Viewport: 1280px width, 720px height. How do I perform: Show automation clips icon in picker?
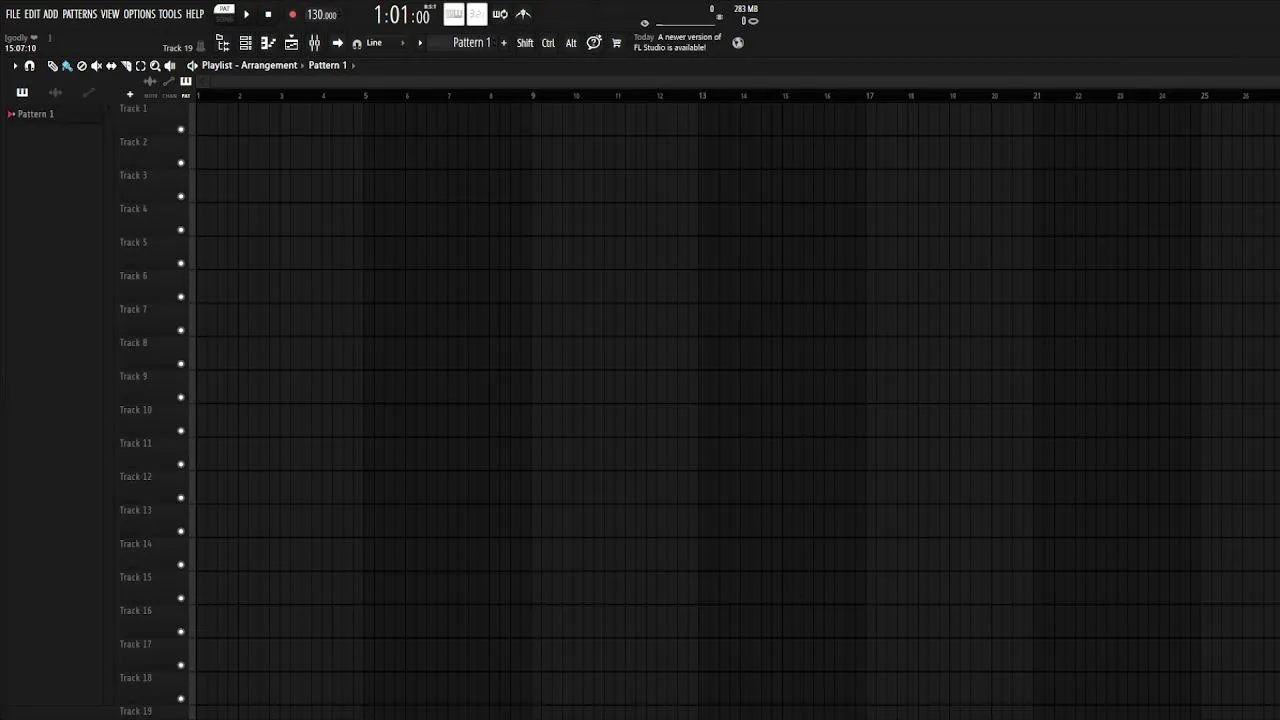pyautogui.click(x=89, y=92)
